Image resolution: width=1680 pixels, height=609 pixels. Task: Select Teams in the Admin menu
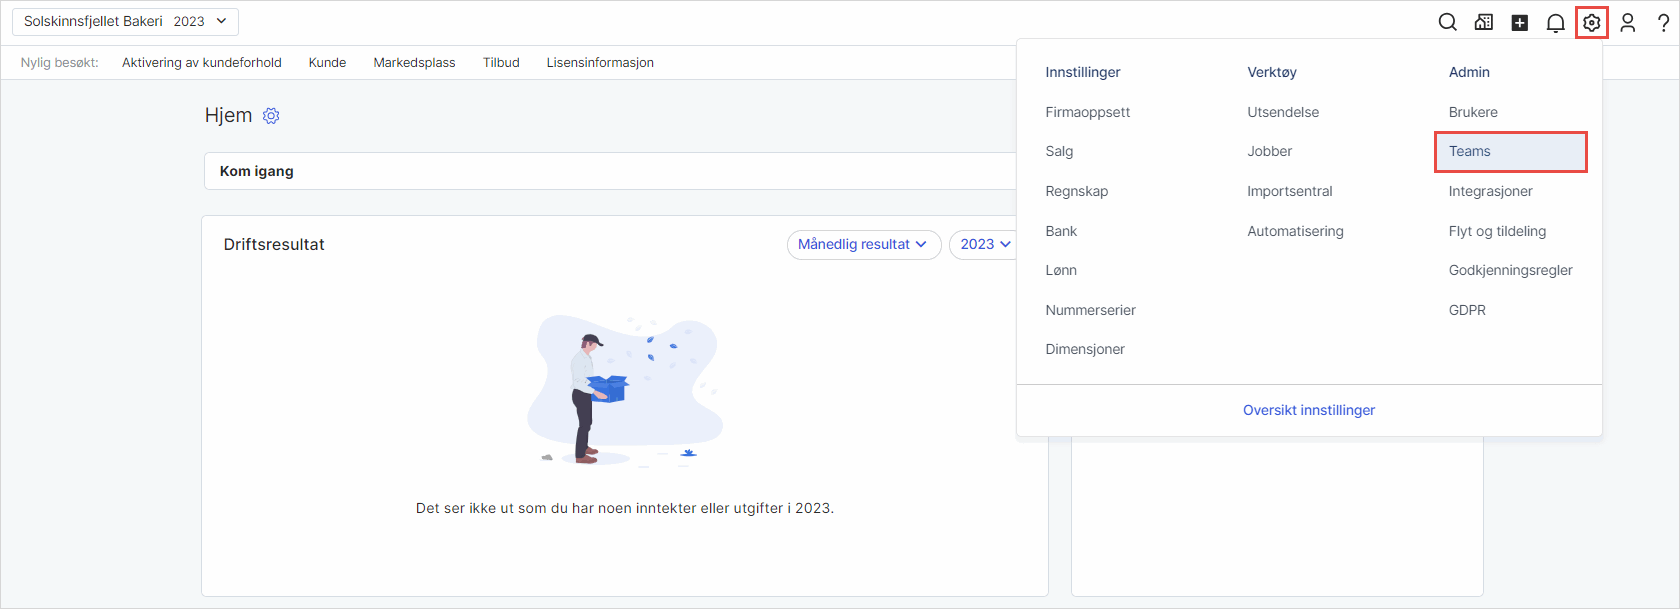(1470, 151)
